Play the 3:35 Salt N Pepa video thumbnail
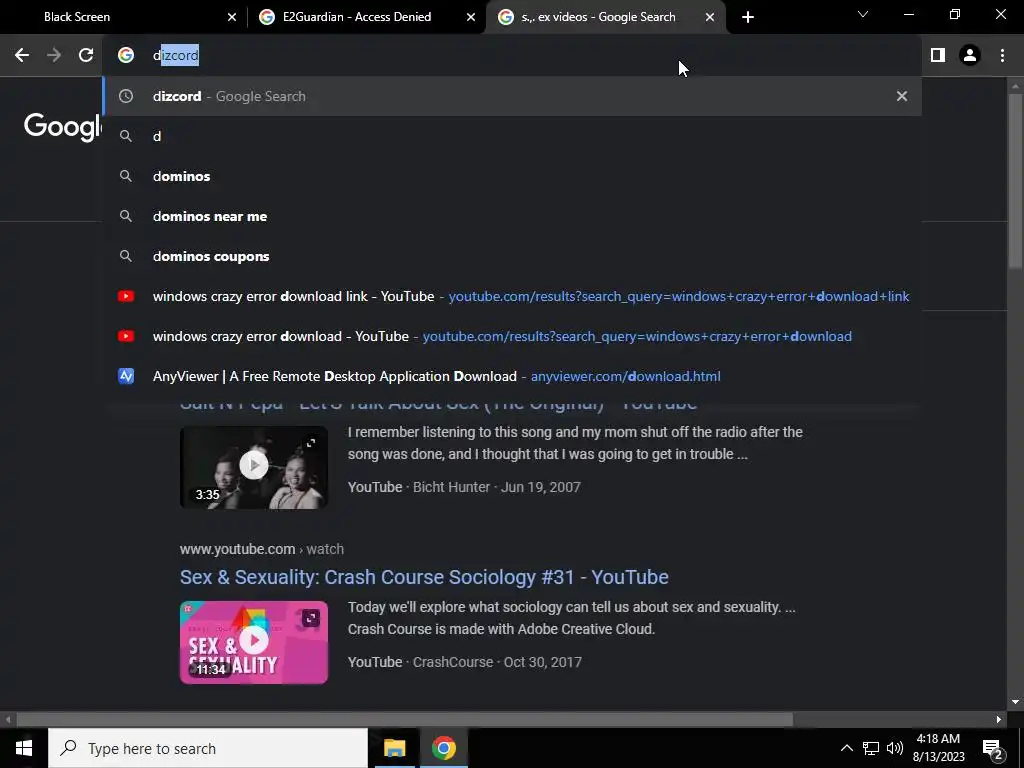 coord(253,468)
